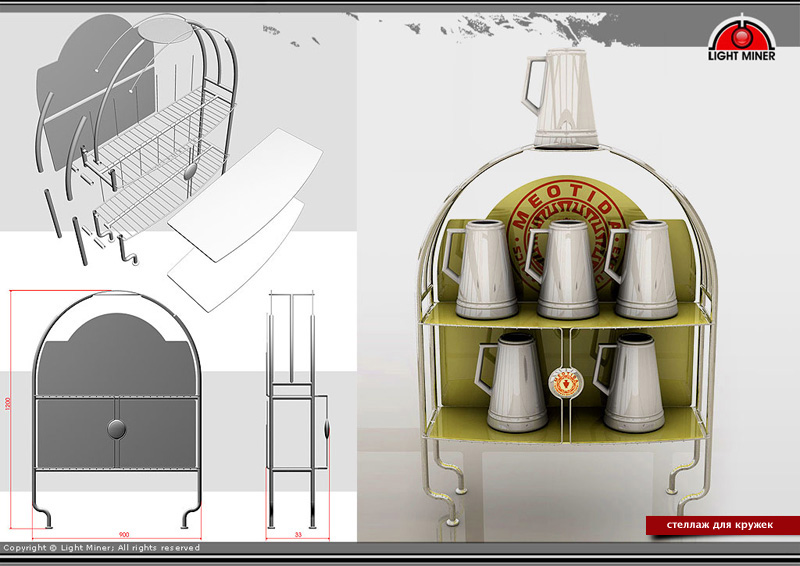Viewport: 800px width, 566px height.
Task: Click the round knob in the front elevation drawing
Action: (x=117, y=429)
